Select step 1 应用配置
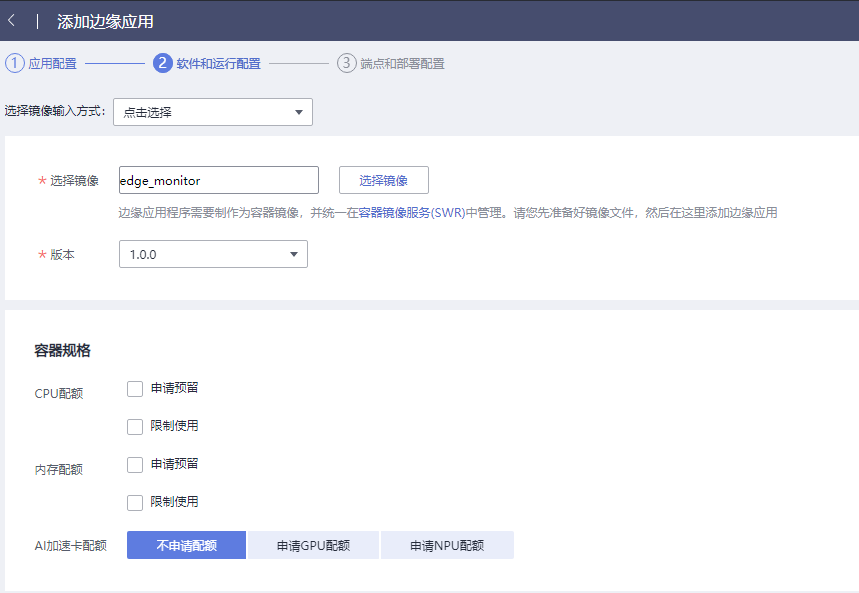 pos(41,64)
